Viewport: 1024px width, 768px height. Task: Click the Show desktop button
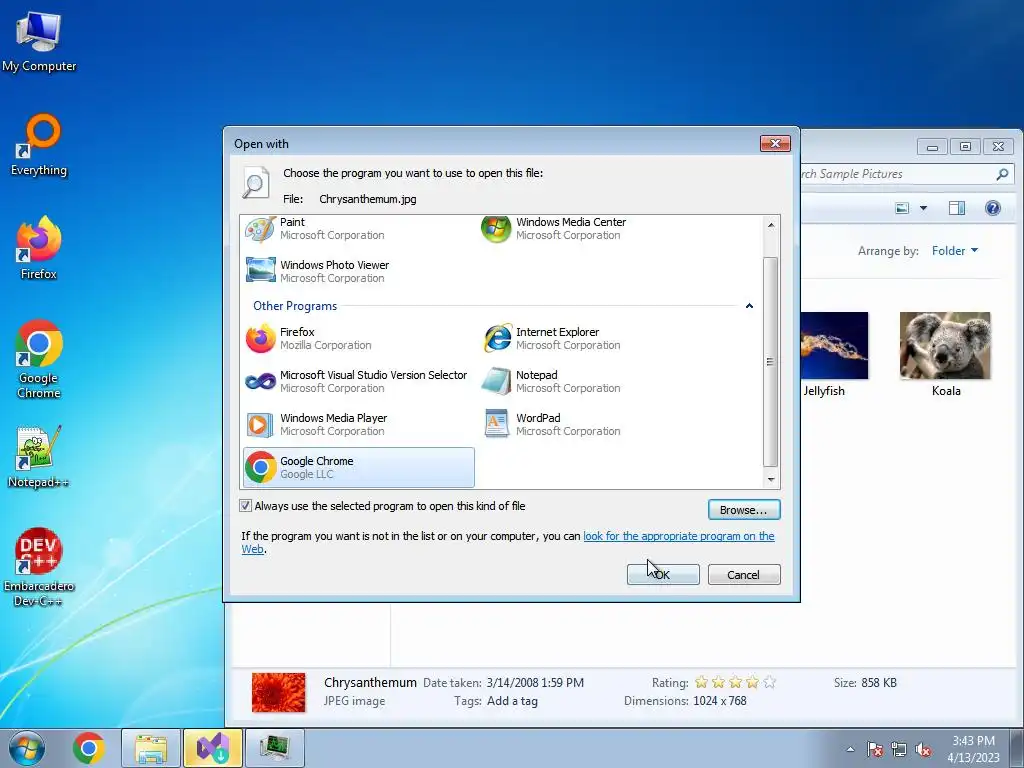pyautogui.click(x=1017, y=748)
